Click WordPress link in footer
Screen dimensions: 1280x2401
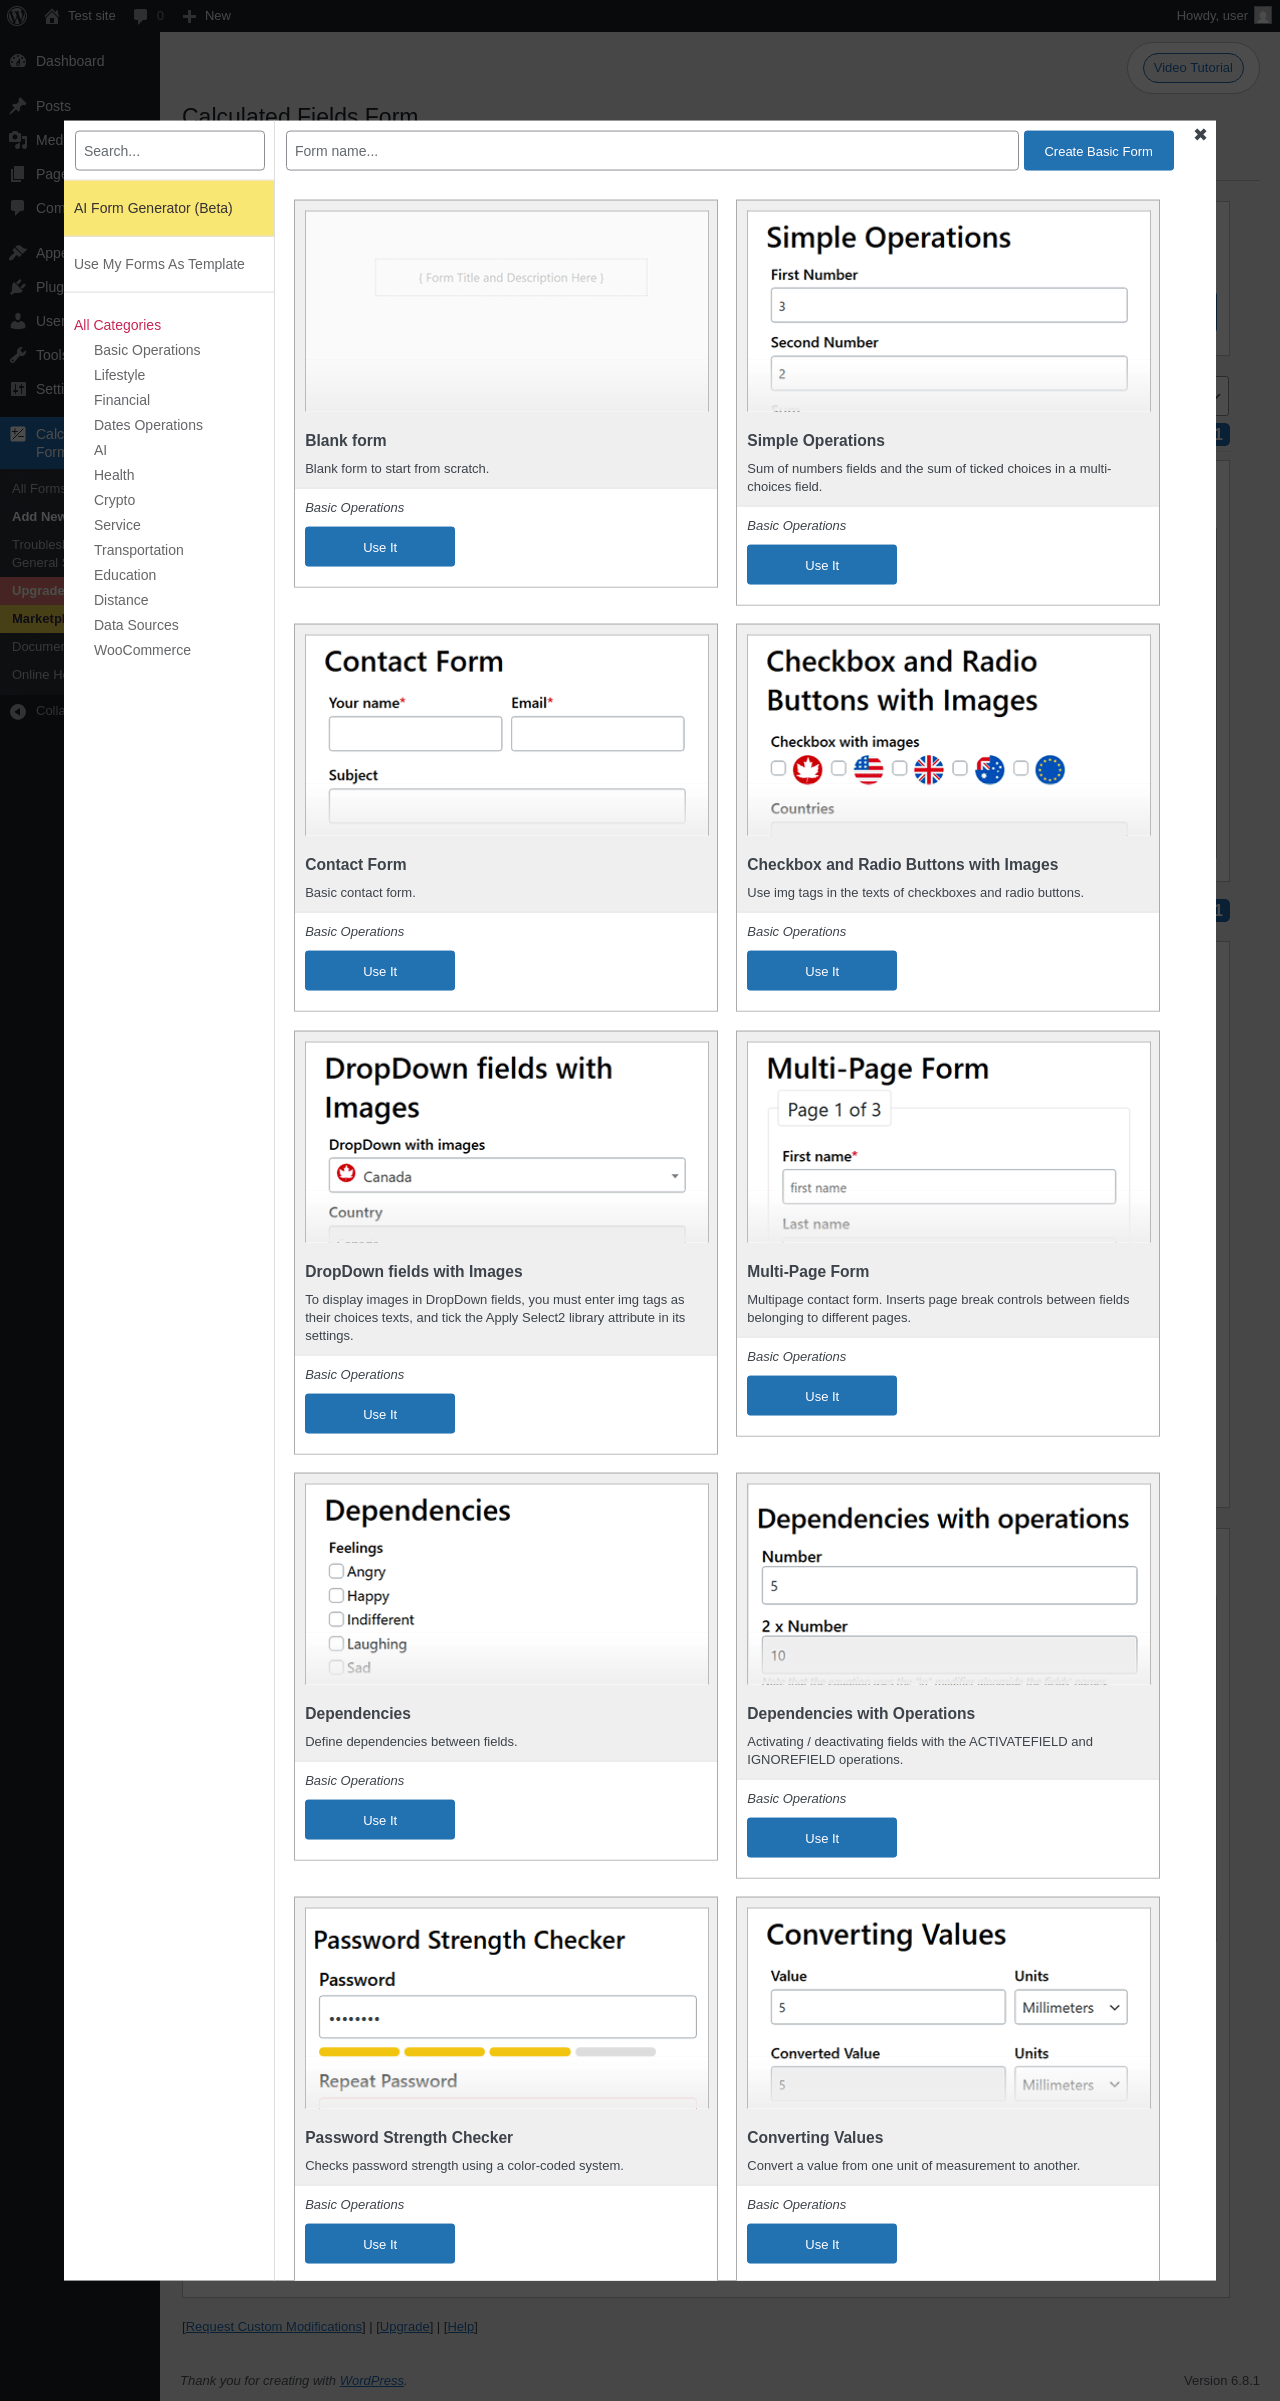371,2381
